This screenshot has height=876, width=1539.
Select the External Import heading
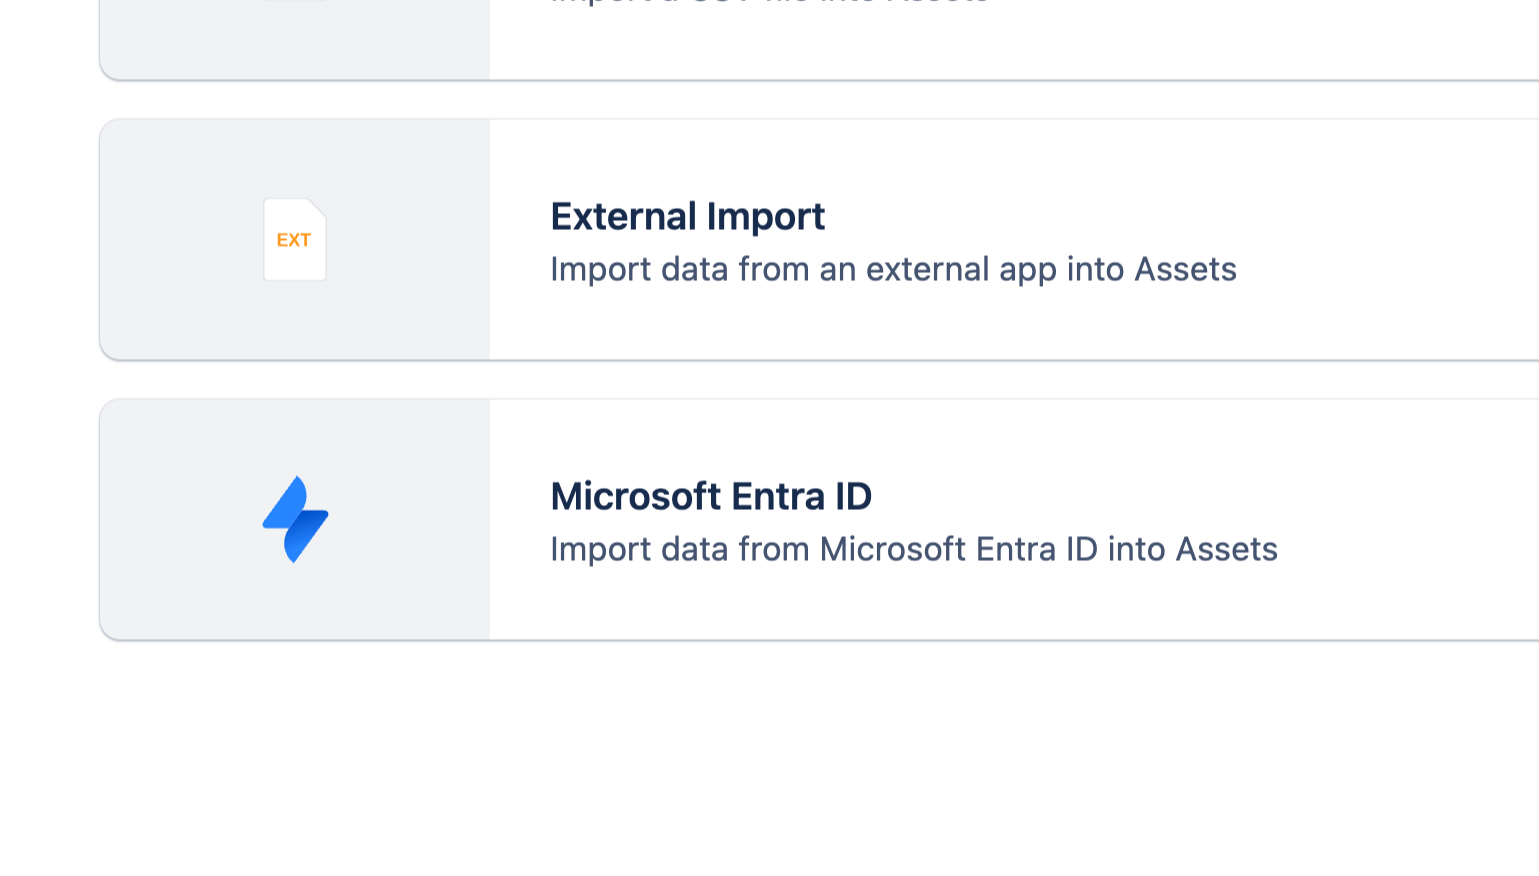[x=687, y=216]
